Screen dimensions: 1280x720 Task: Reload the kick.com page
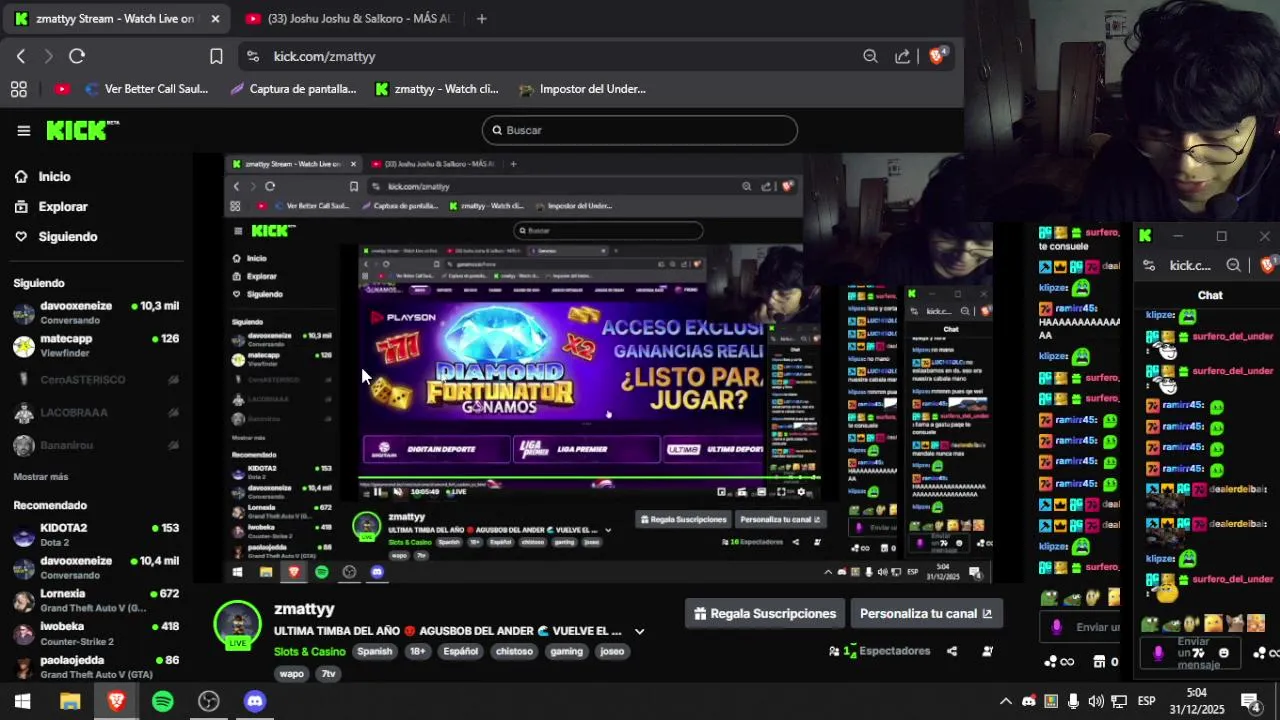click(77, 57)
